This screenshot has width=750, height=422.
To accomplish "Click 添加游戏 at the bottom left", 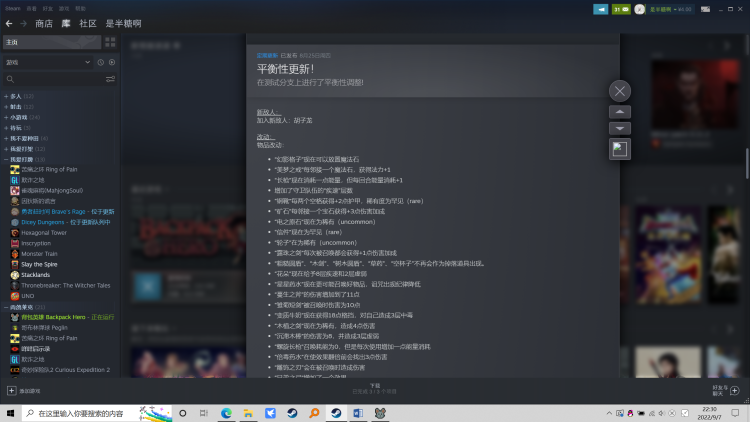I will [30, 391].
